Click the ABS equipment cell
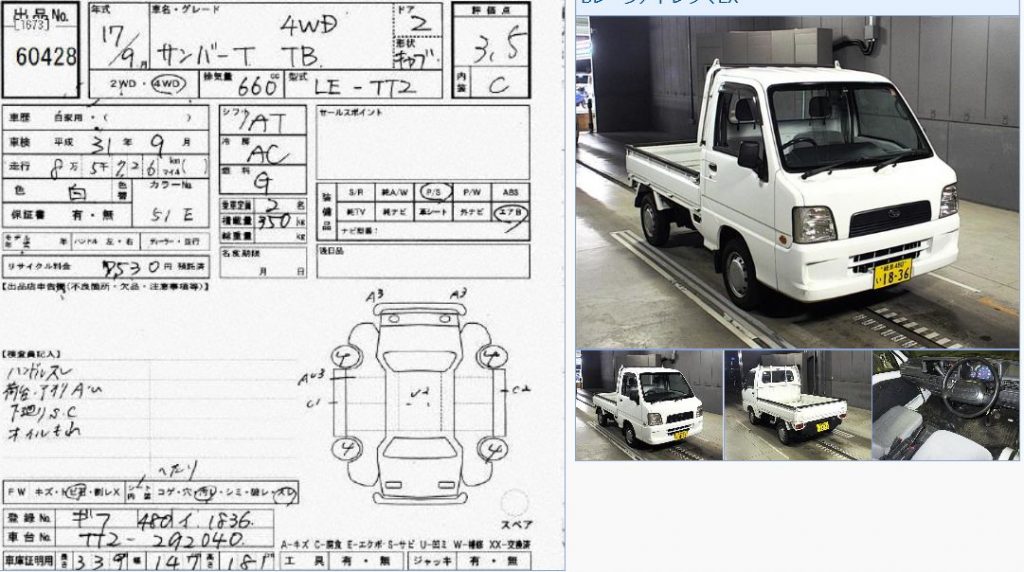This screenshot has width=1024, height=572. click(x=511, y=193)
